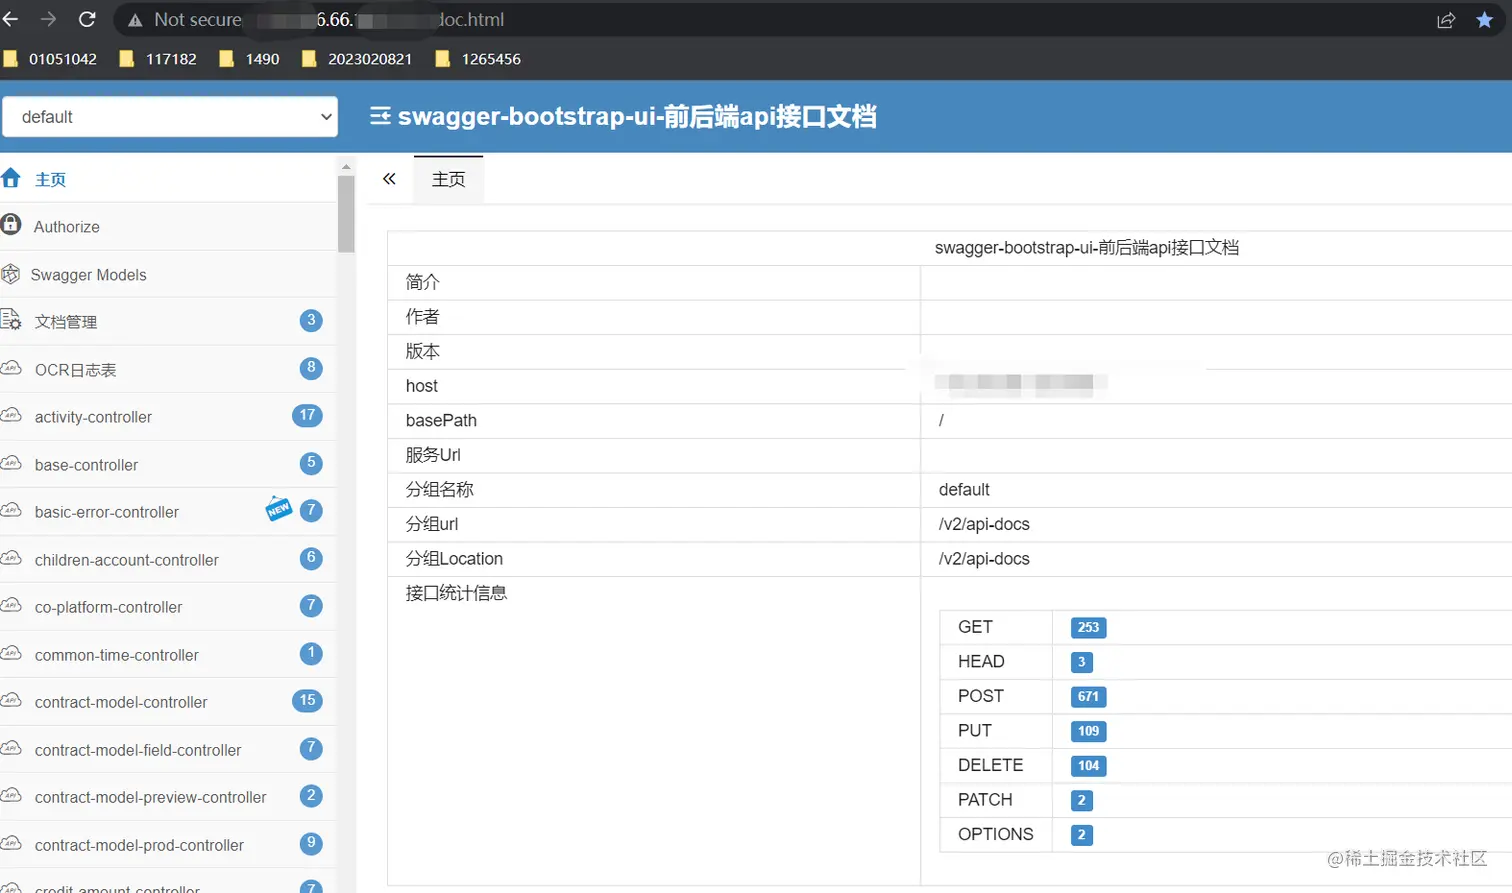The image size is (1512, 893).
Task: Open the 2023020821 bookmark folder
Action: coord(357,59)
